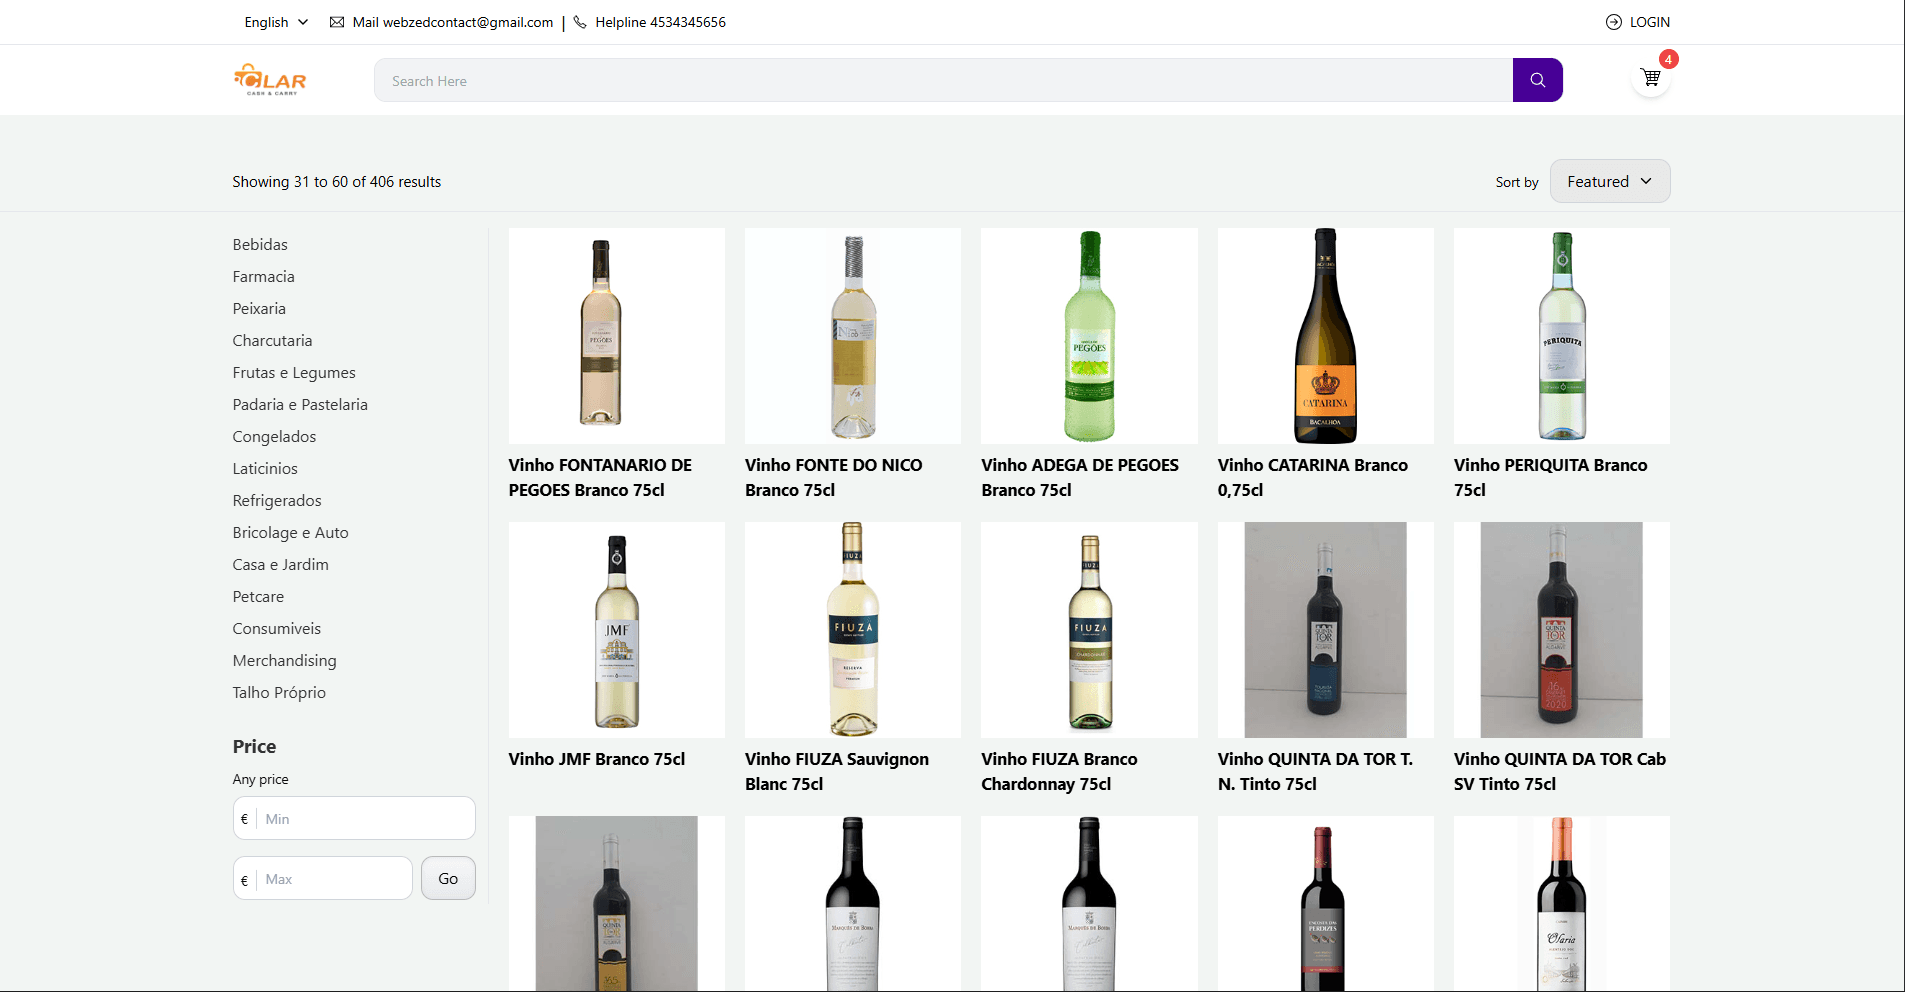Click the Clar Cash & Carry logo
Screen dimensions: 1905x992
[x=270, y=80]
